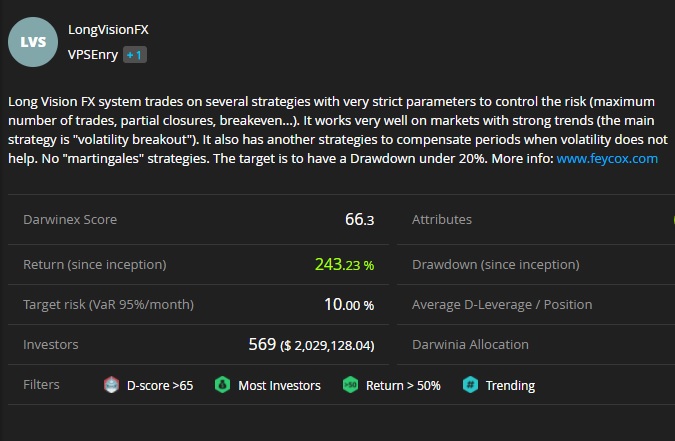The image size is (675, 441).
Task: Open the www.feycox.com link
Action: [607, 158]
